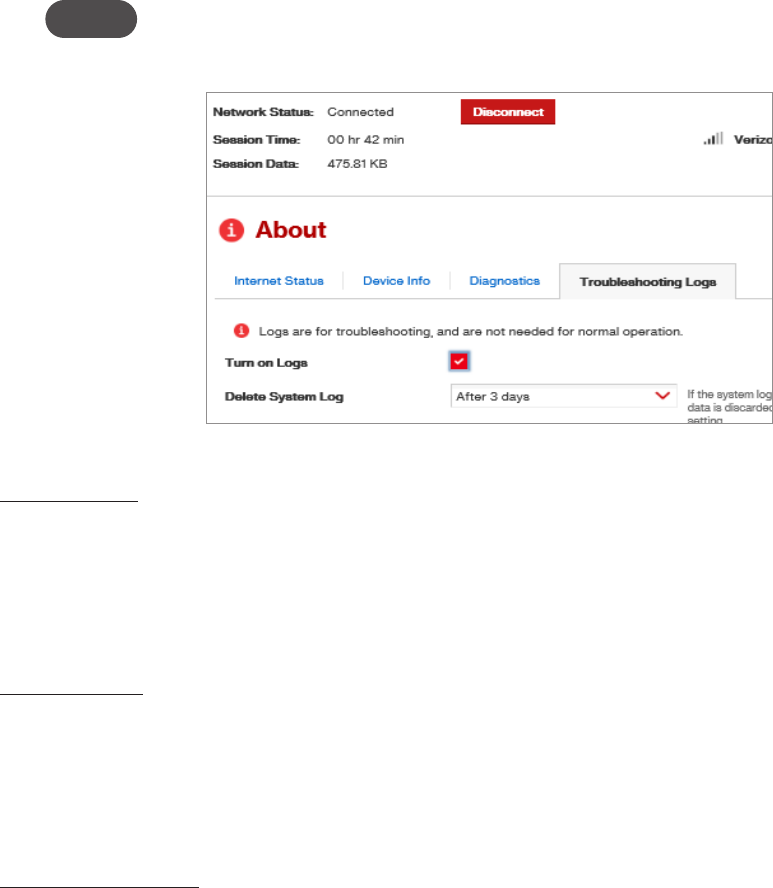Click the info icon beside the logs notice

coord(241,331)
